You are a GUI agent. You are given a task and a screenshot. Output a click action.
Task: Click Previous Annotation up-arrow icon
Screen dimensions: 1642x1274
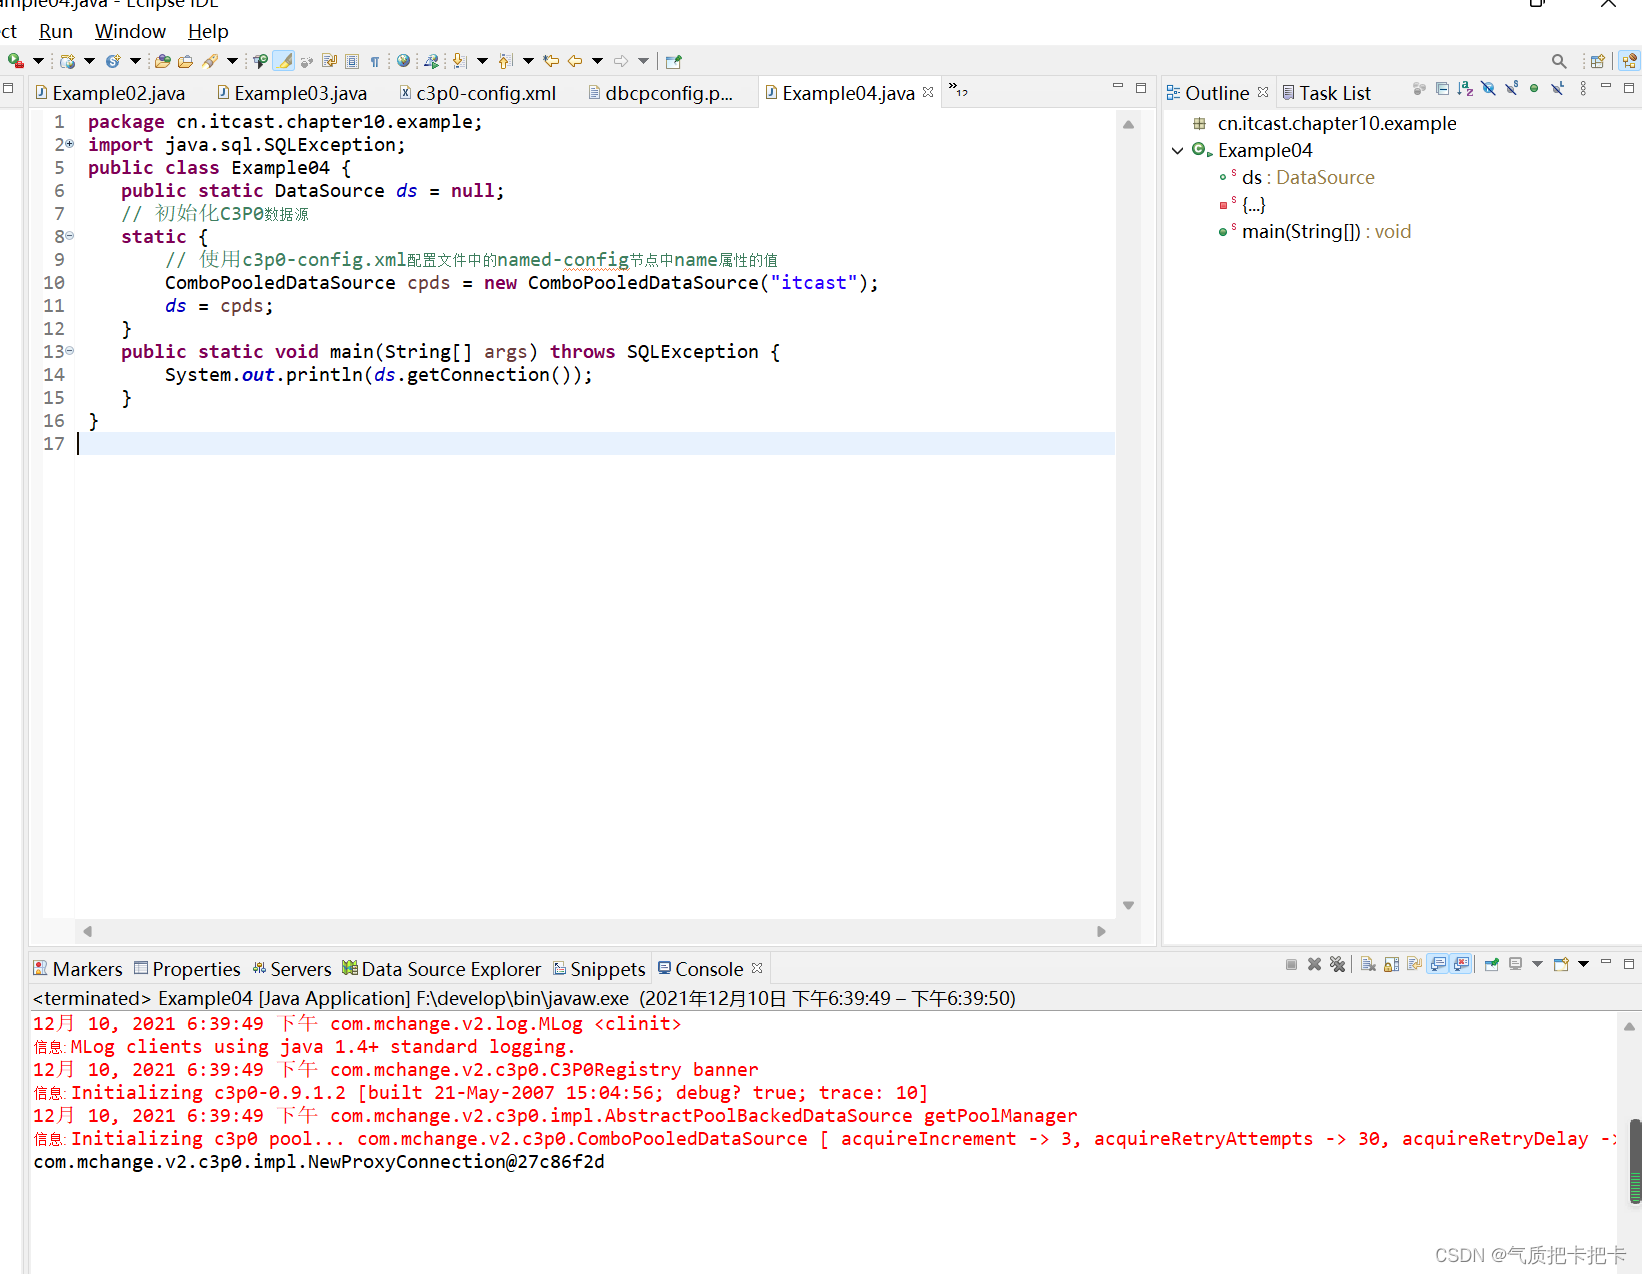(506, 61)
